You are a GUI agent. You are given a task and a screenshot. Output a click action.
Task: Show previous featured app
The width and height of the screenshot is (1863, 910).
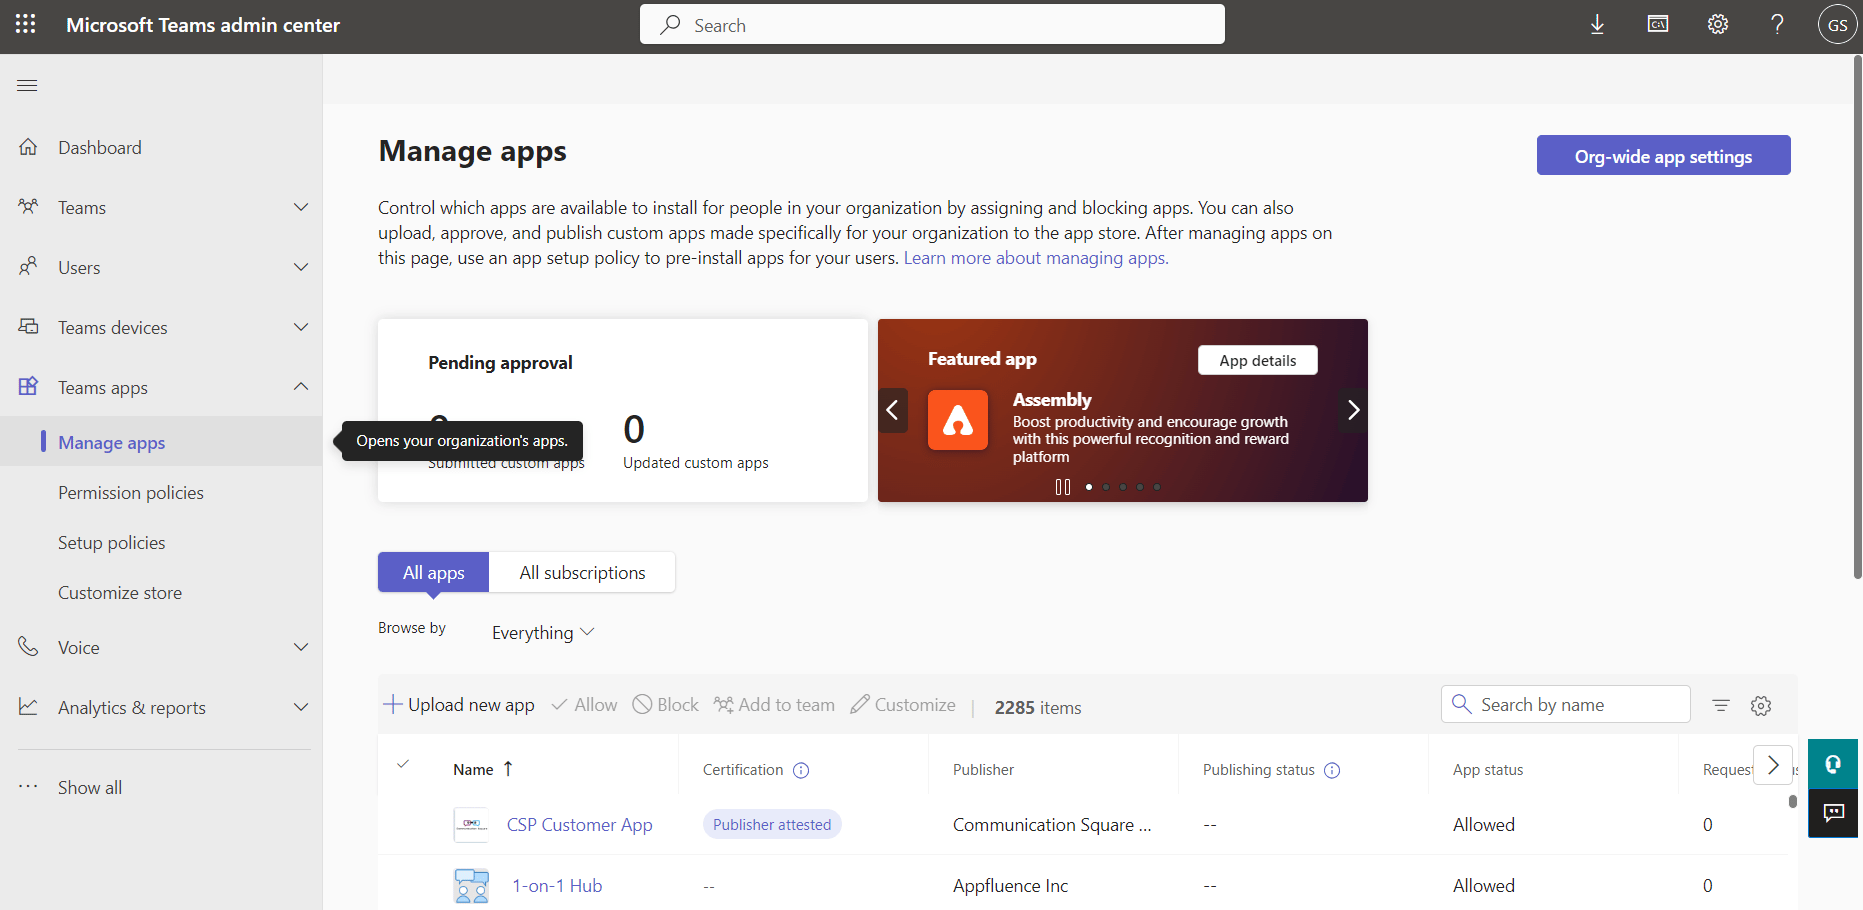coord(892,410)
